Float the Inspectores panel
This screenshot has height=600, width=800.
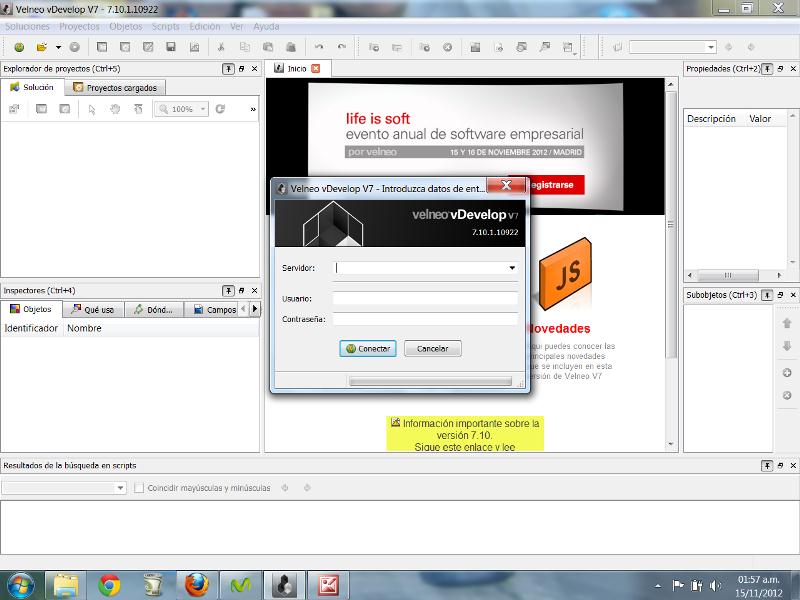pyautogui.click(x=242, y=291)
